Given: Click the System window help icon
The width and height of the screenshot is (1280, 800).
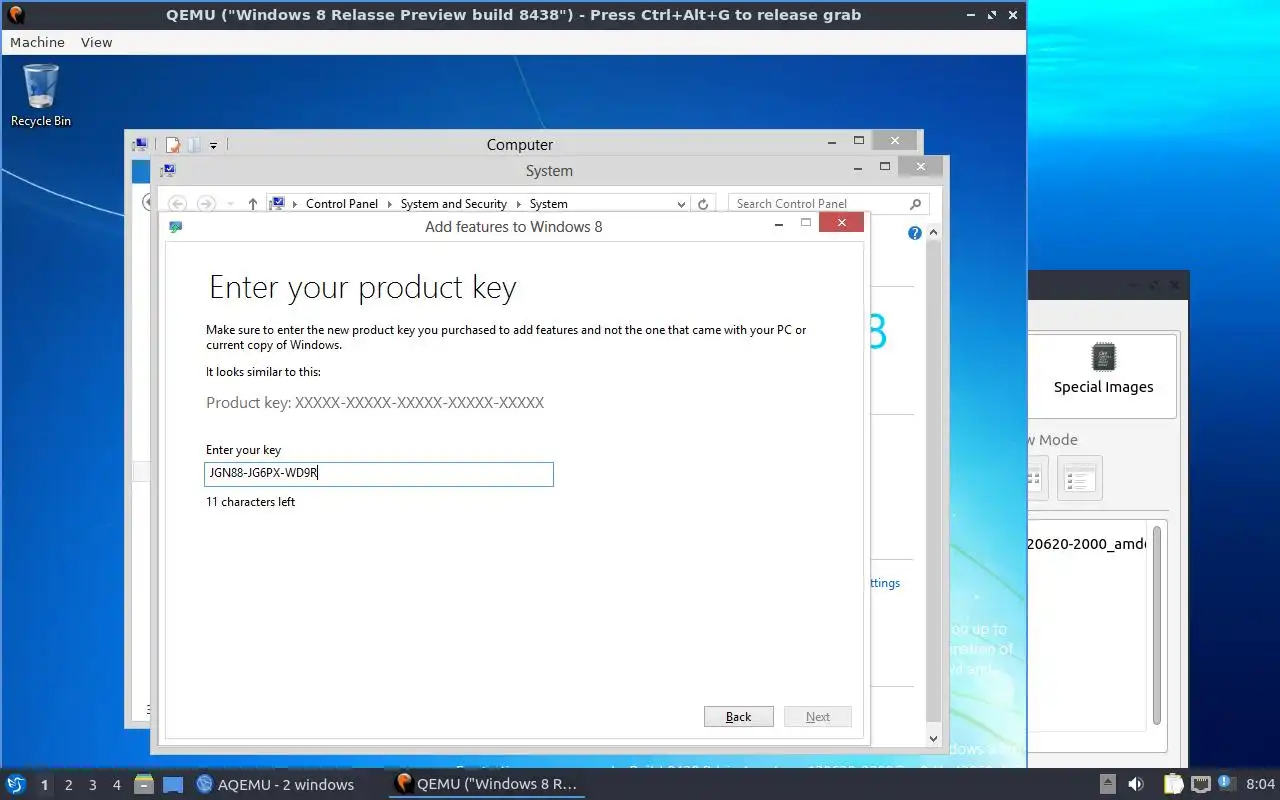Looking at the screenshot, I should (x=914, y=233).
